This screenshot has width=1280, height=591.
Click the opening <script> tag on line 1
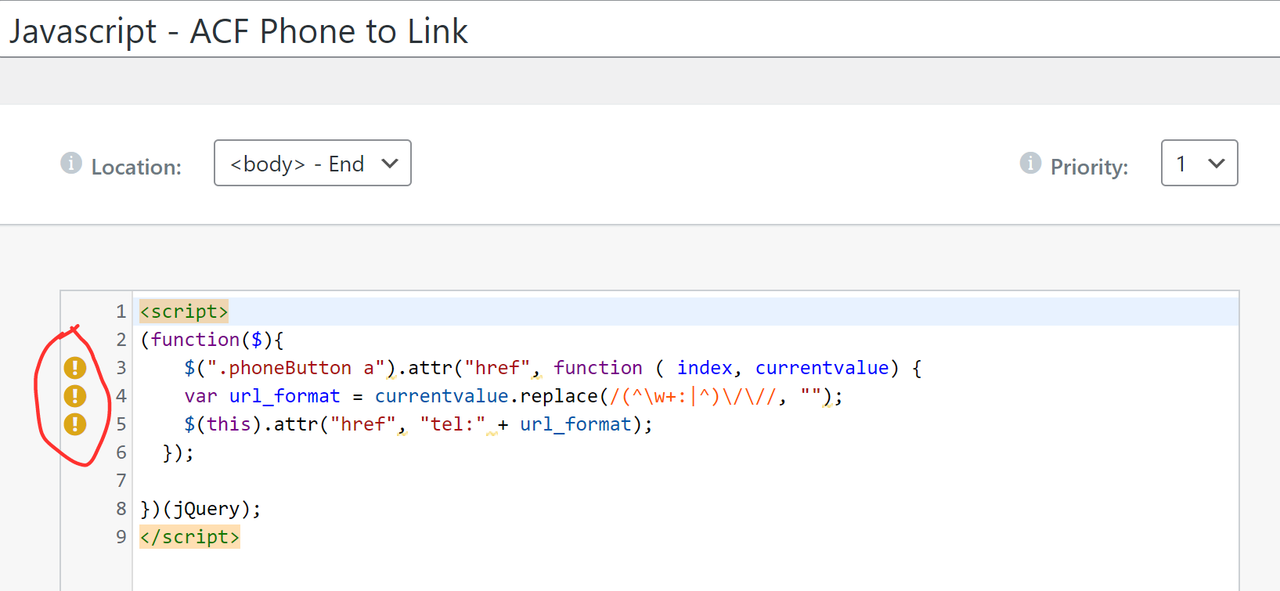tap(184, 311)
